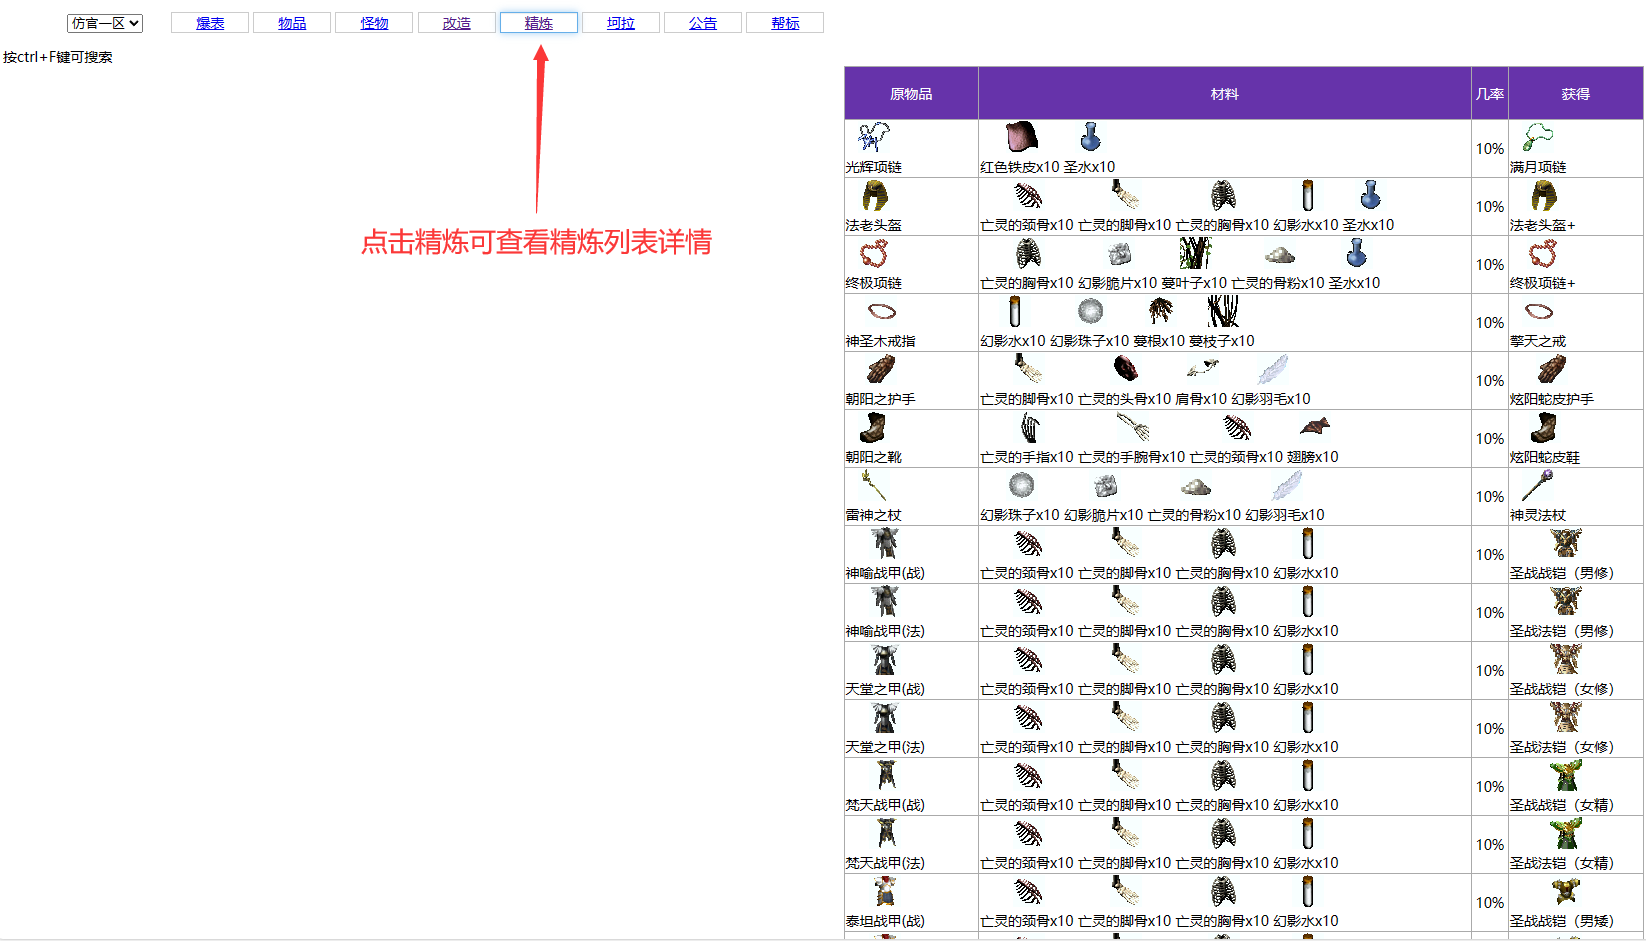Viewport: 1646px width, 941px height.
Task: Open the 怪物 tab
Action: pyautogui.click(x=374, y=23)
